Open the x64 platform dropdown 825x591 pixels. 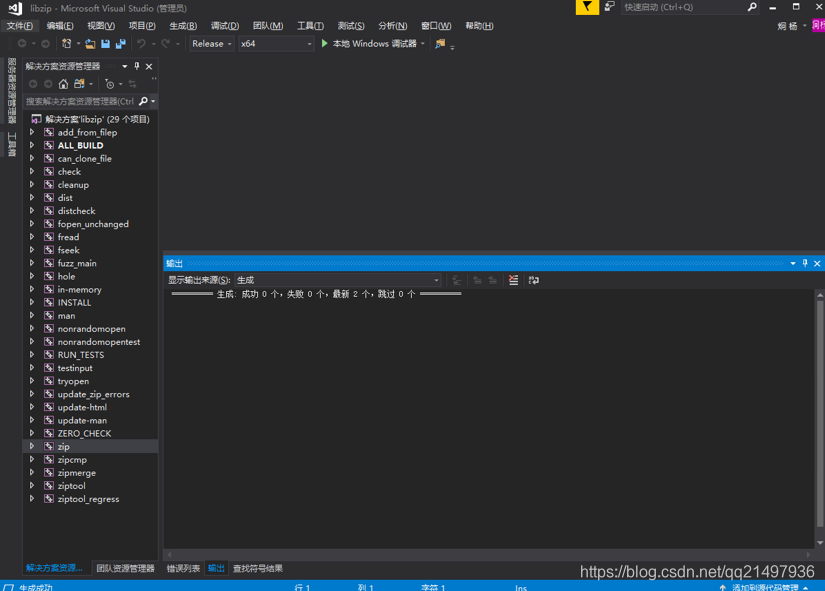276,44
